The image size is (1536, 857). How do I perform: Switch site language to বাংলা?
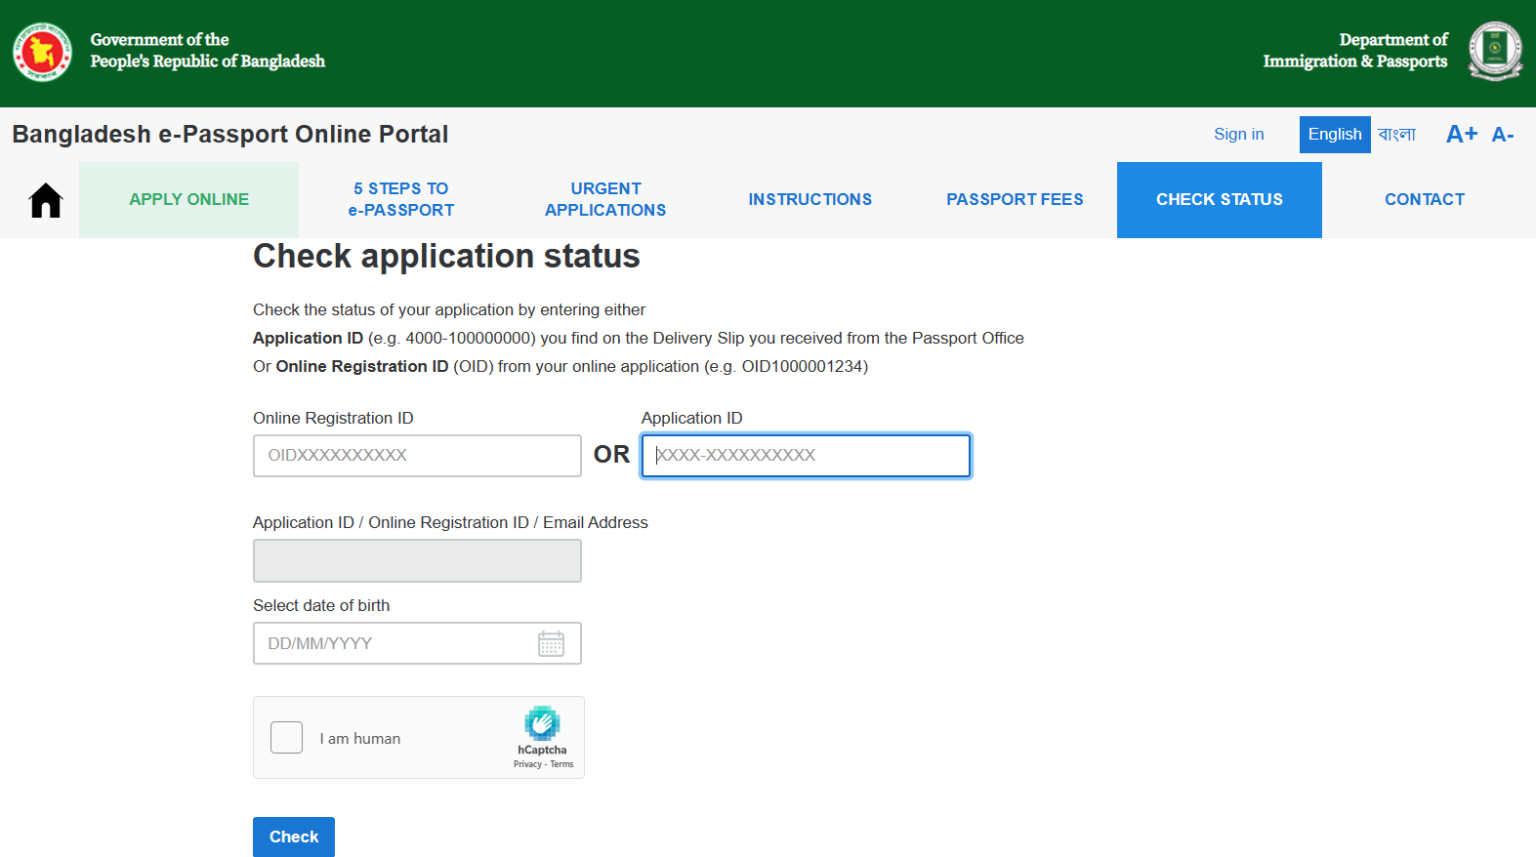1397,134
